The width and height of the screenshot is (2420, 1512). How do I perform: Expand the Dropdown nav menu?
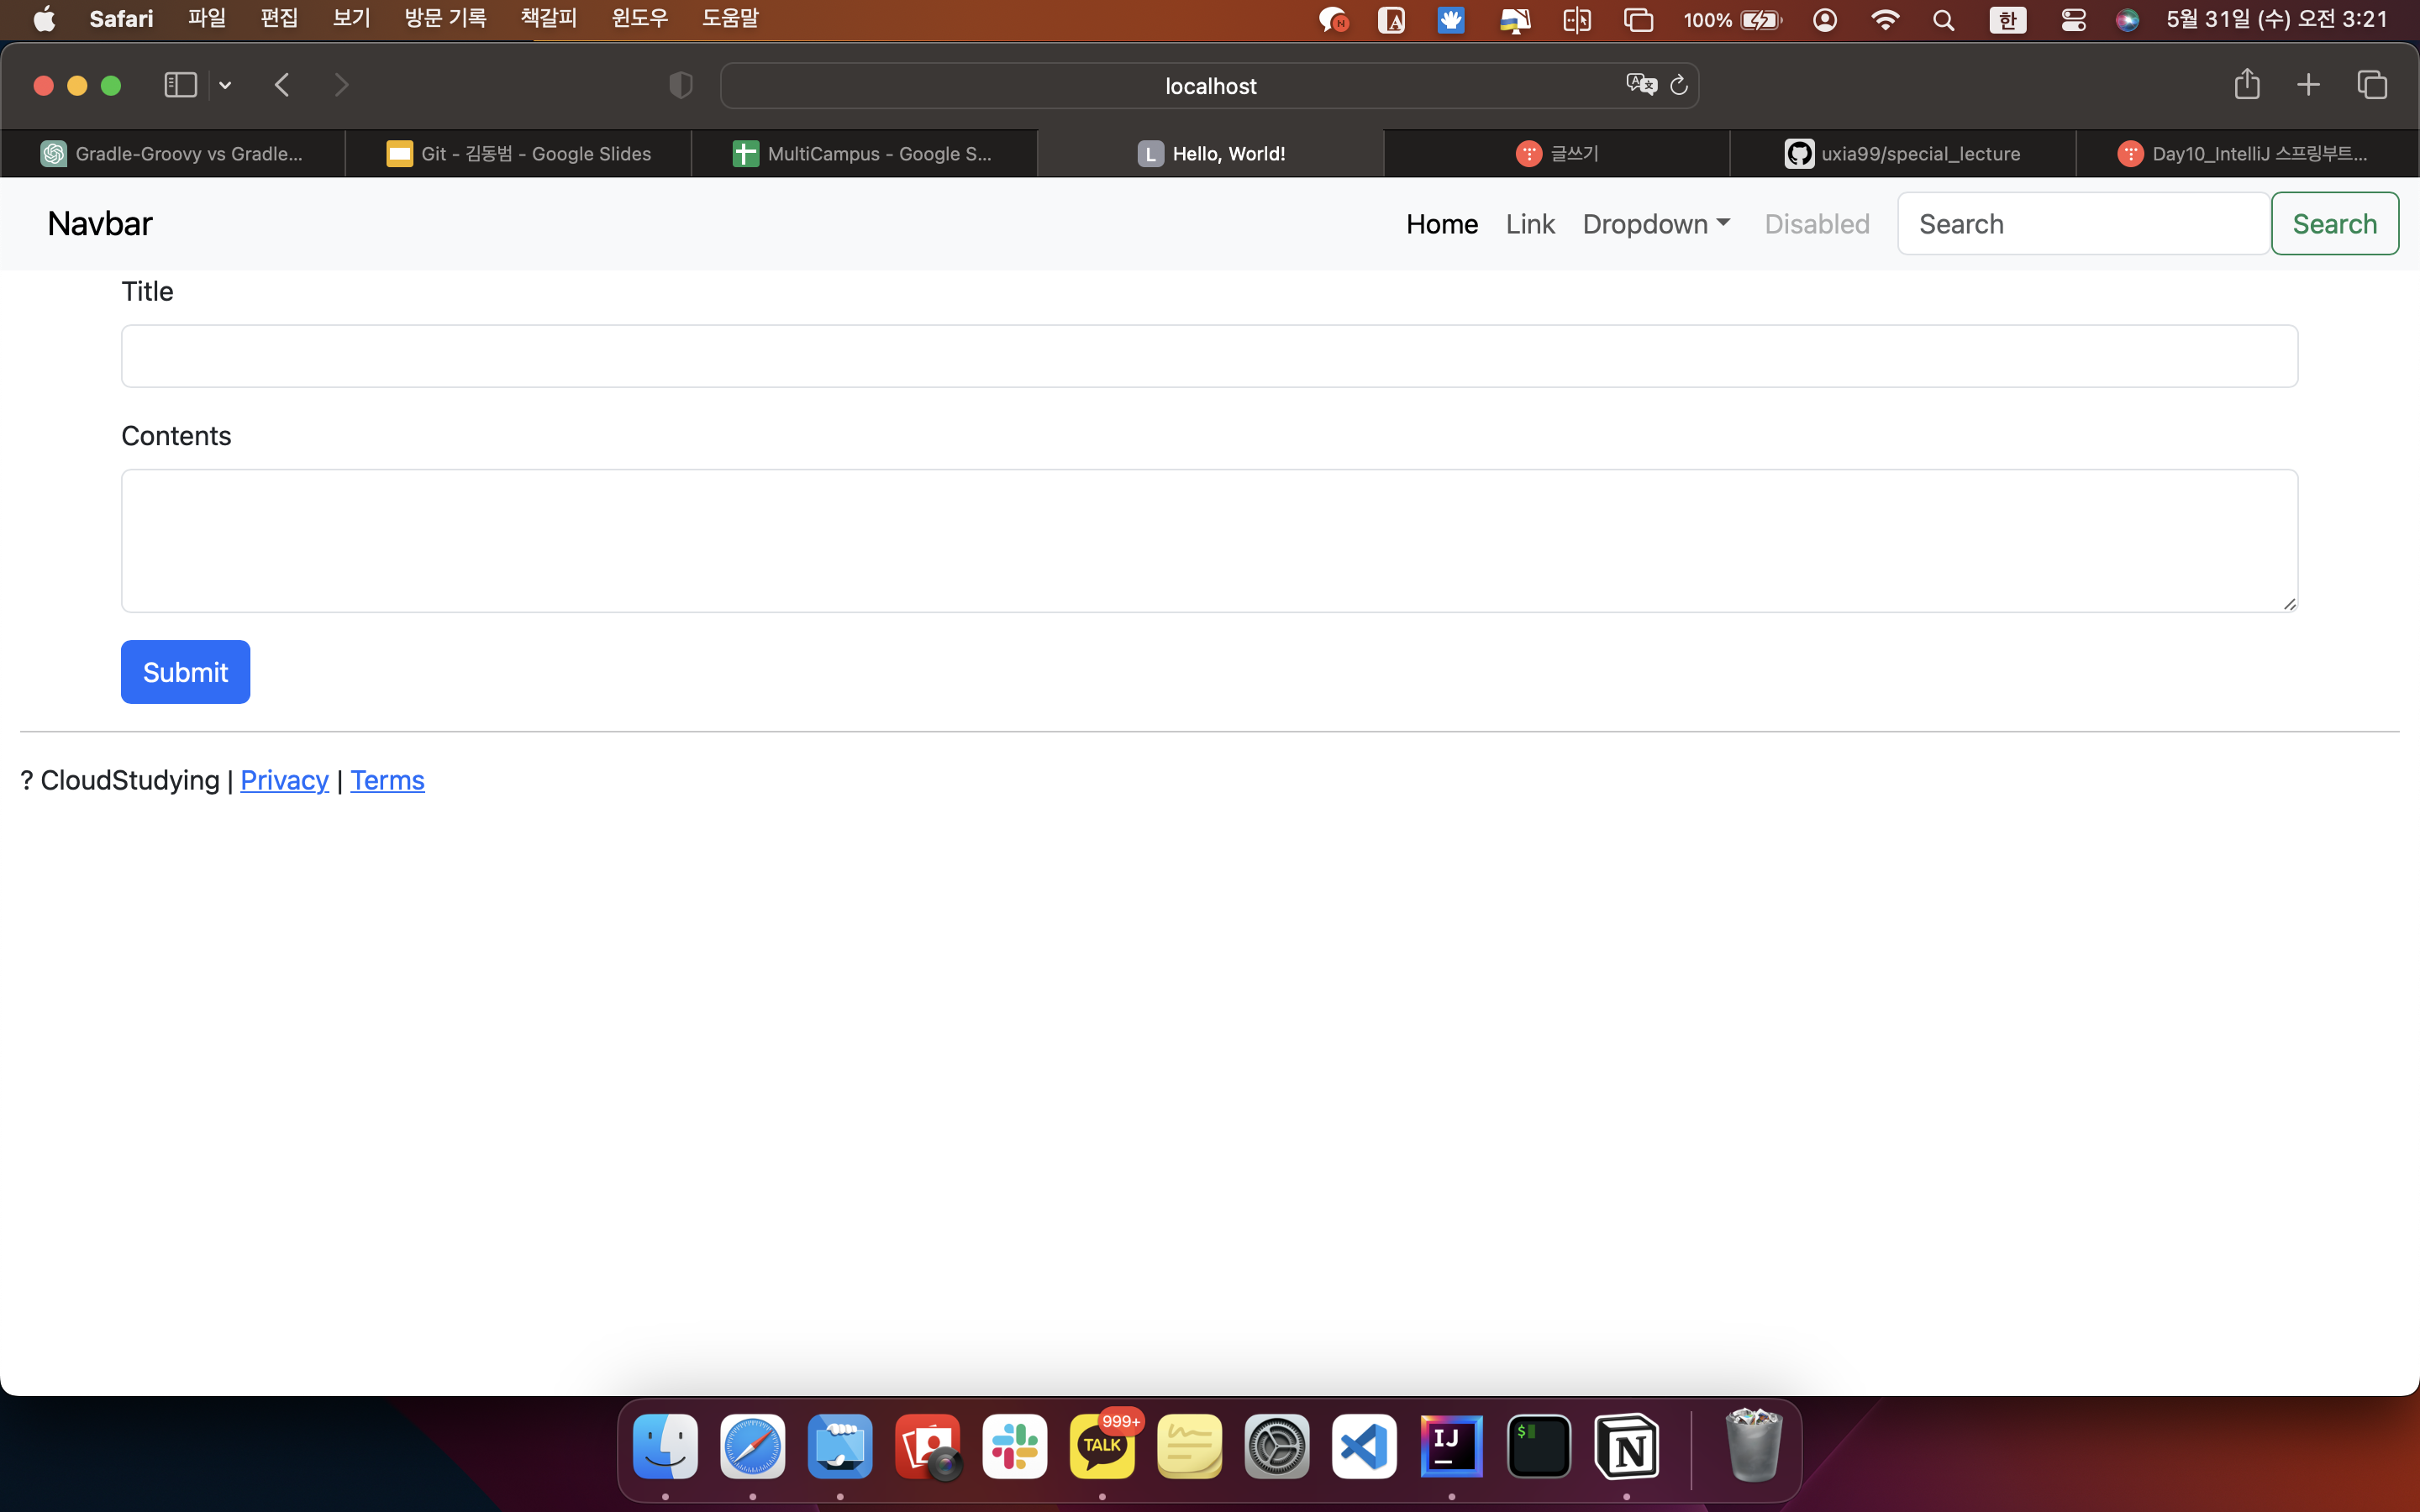1656,224
